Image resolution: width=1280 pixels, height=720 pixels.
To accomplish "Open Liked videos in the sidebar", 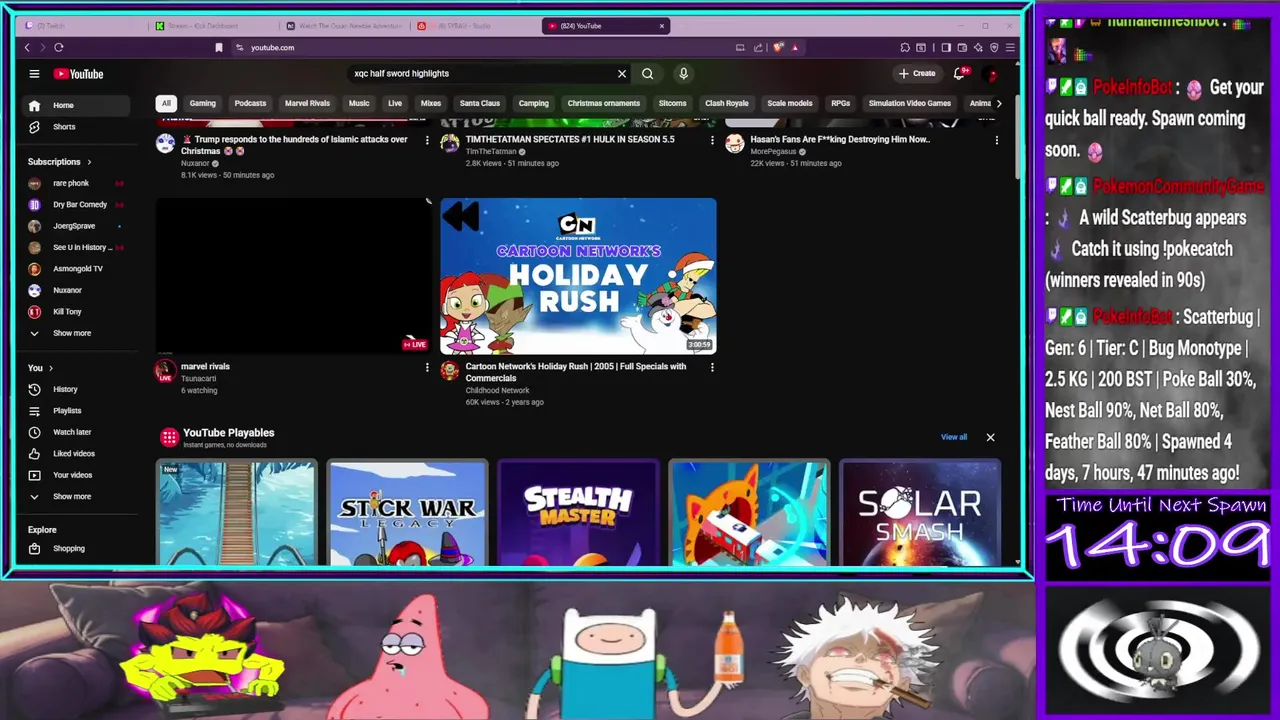I will point(72,454).
